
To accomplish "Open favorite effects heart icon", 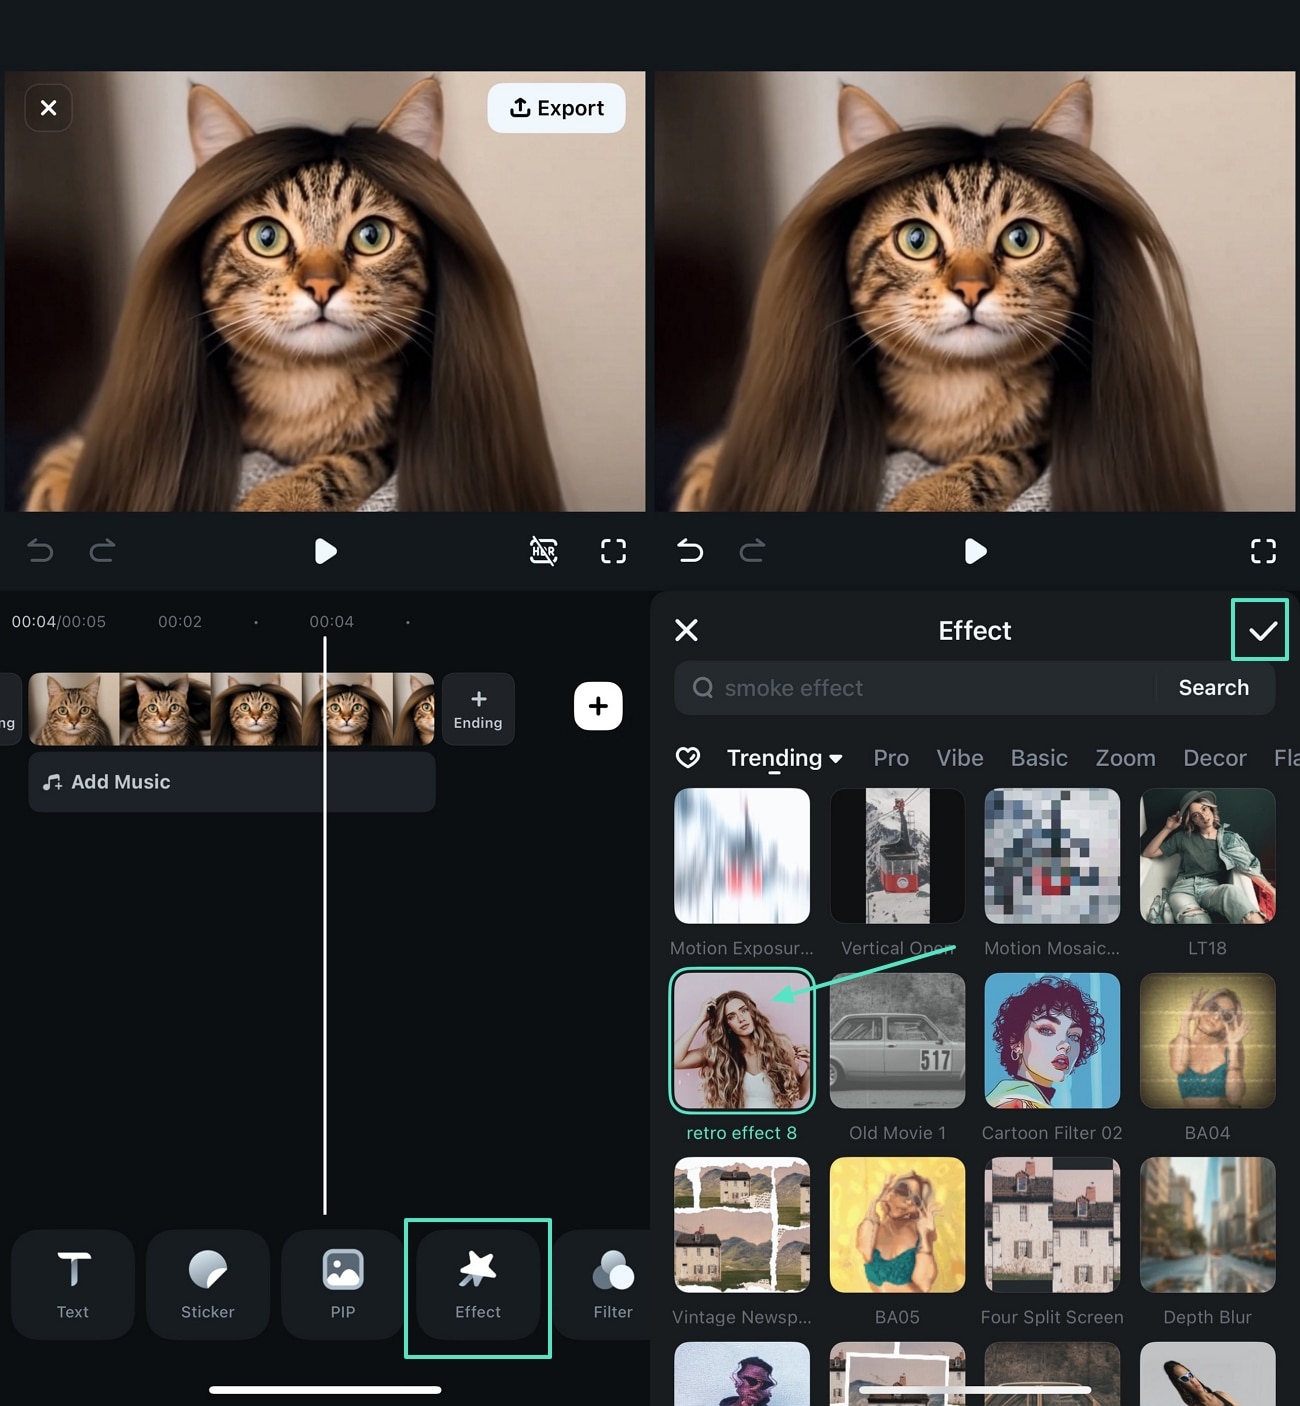I will 688,758.
